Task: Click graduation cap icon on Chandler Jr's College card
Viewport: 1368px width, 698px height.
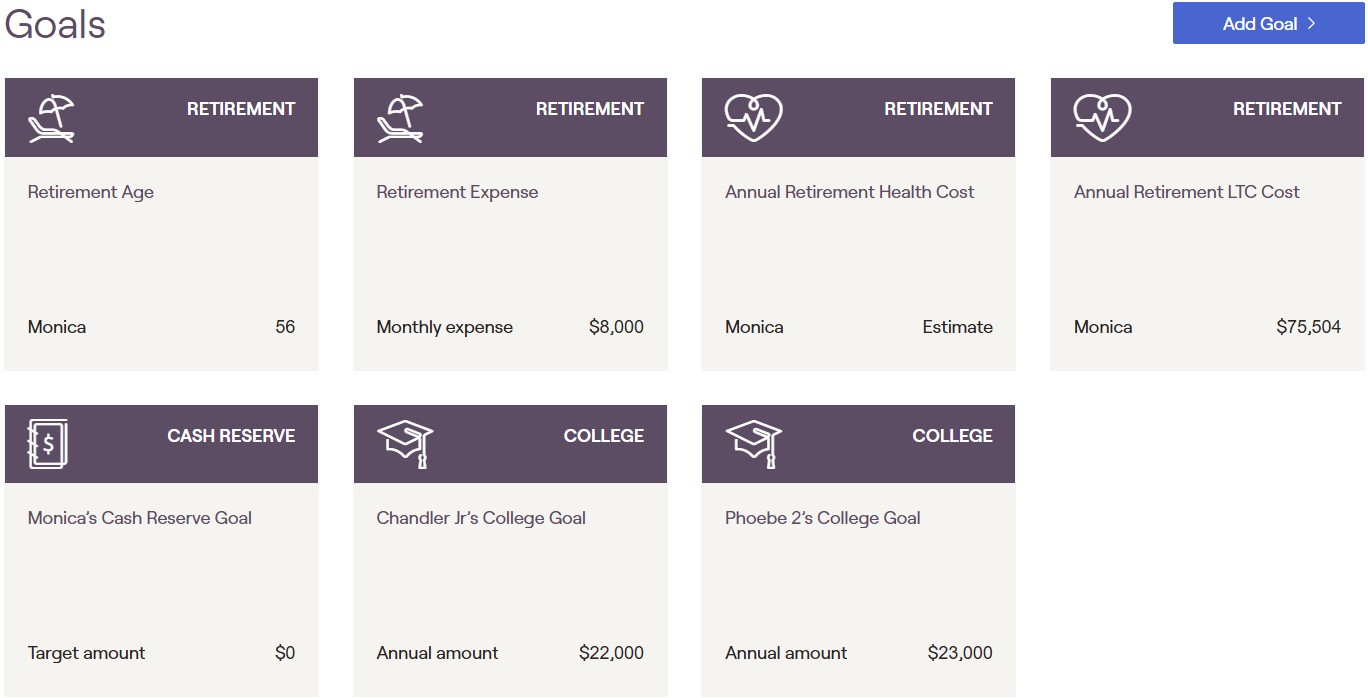Action: [x=405, y=444]
